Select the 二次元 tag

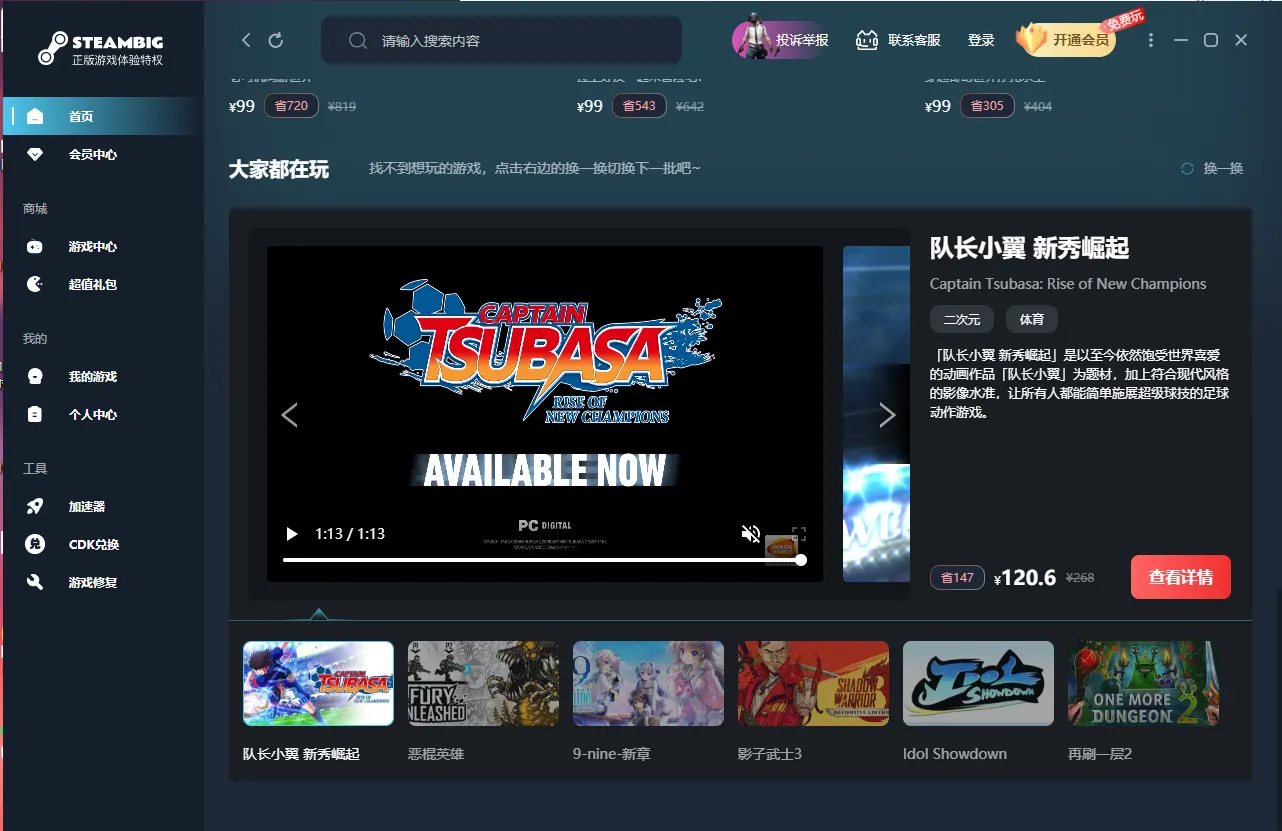coord(962,320)
